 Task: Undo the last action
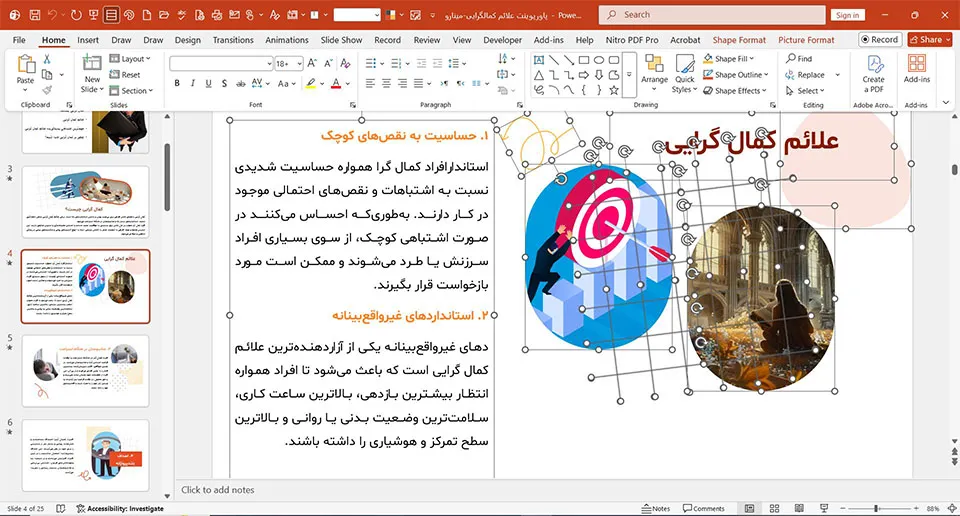pos(53,15)
